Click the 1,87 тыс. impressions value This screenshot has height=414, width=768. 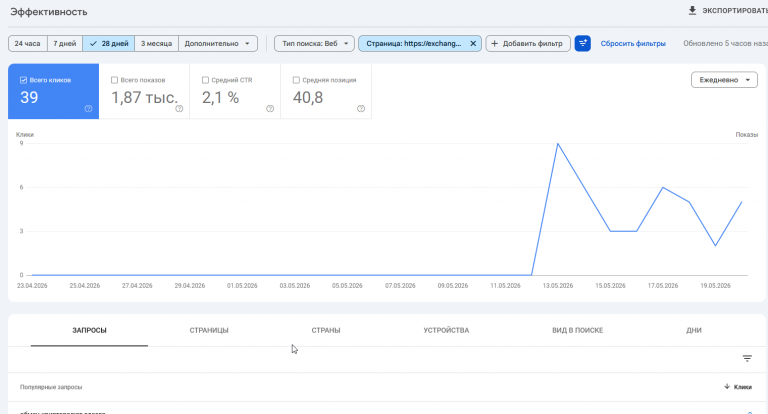pos(144,97)
